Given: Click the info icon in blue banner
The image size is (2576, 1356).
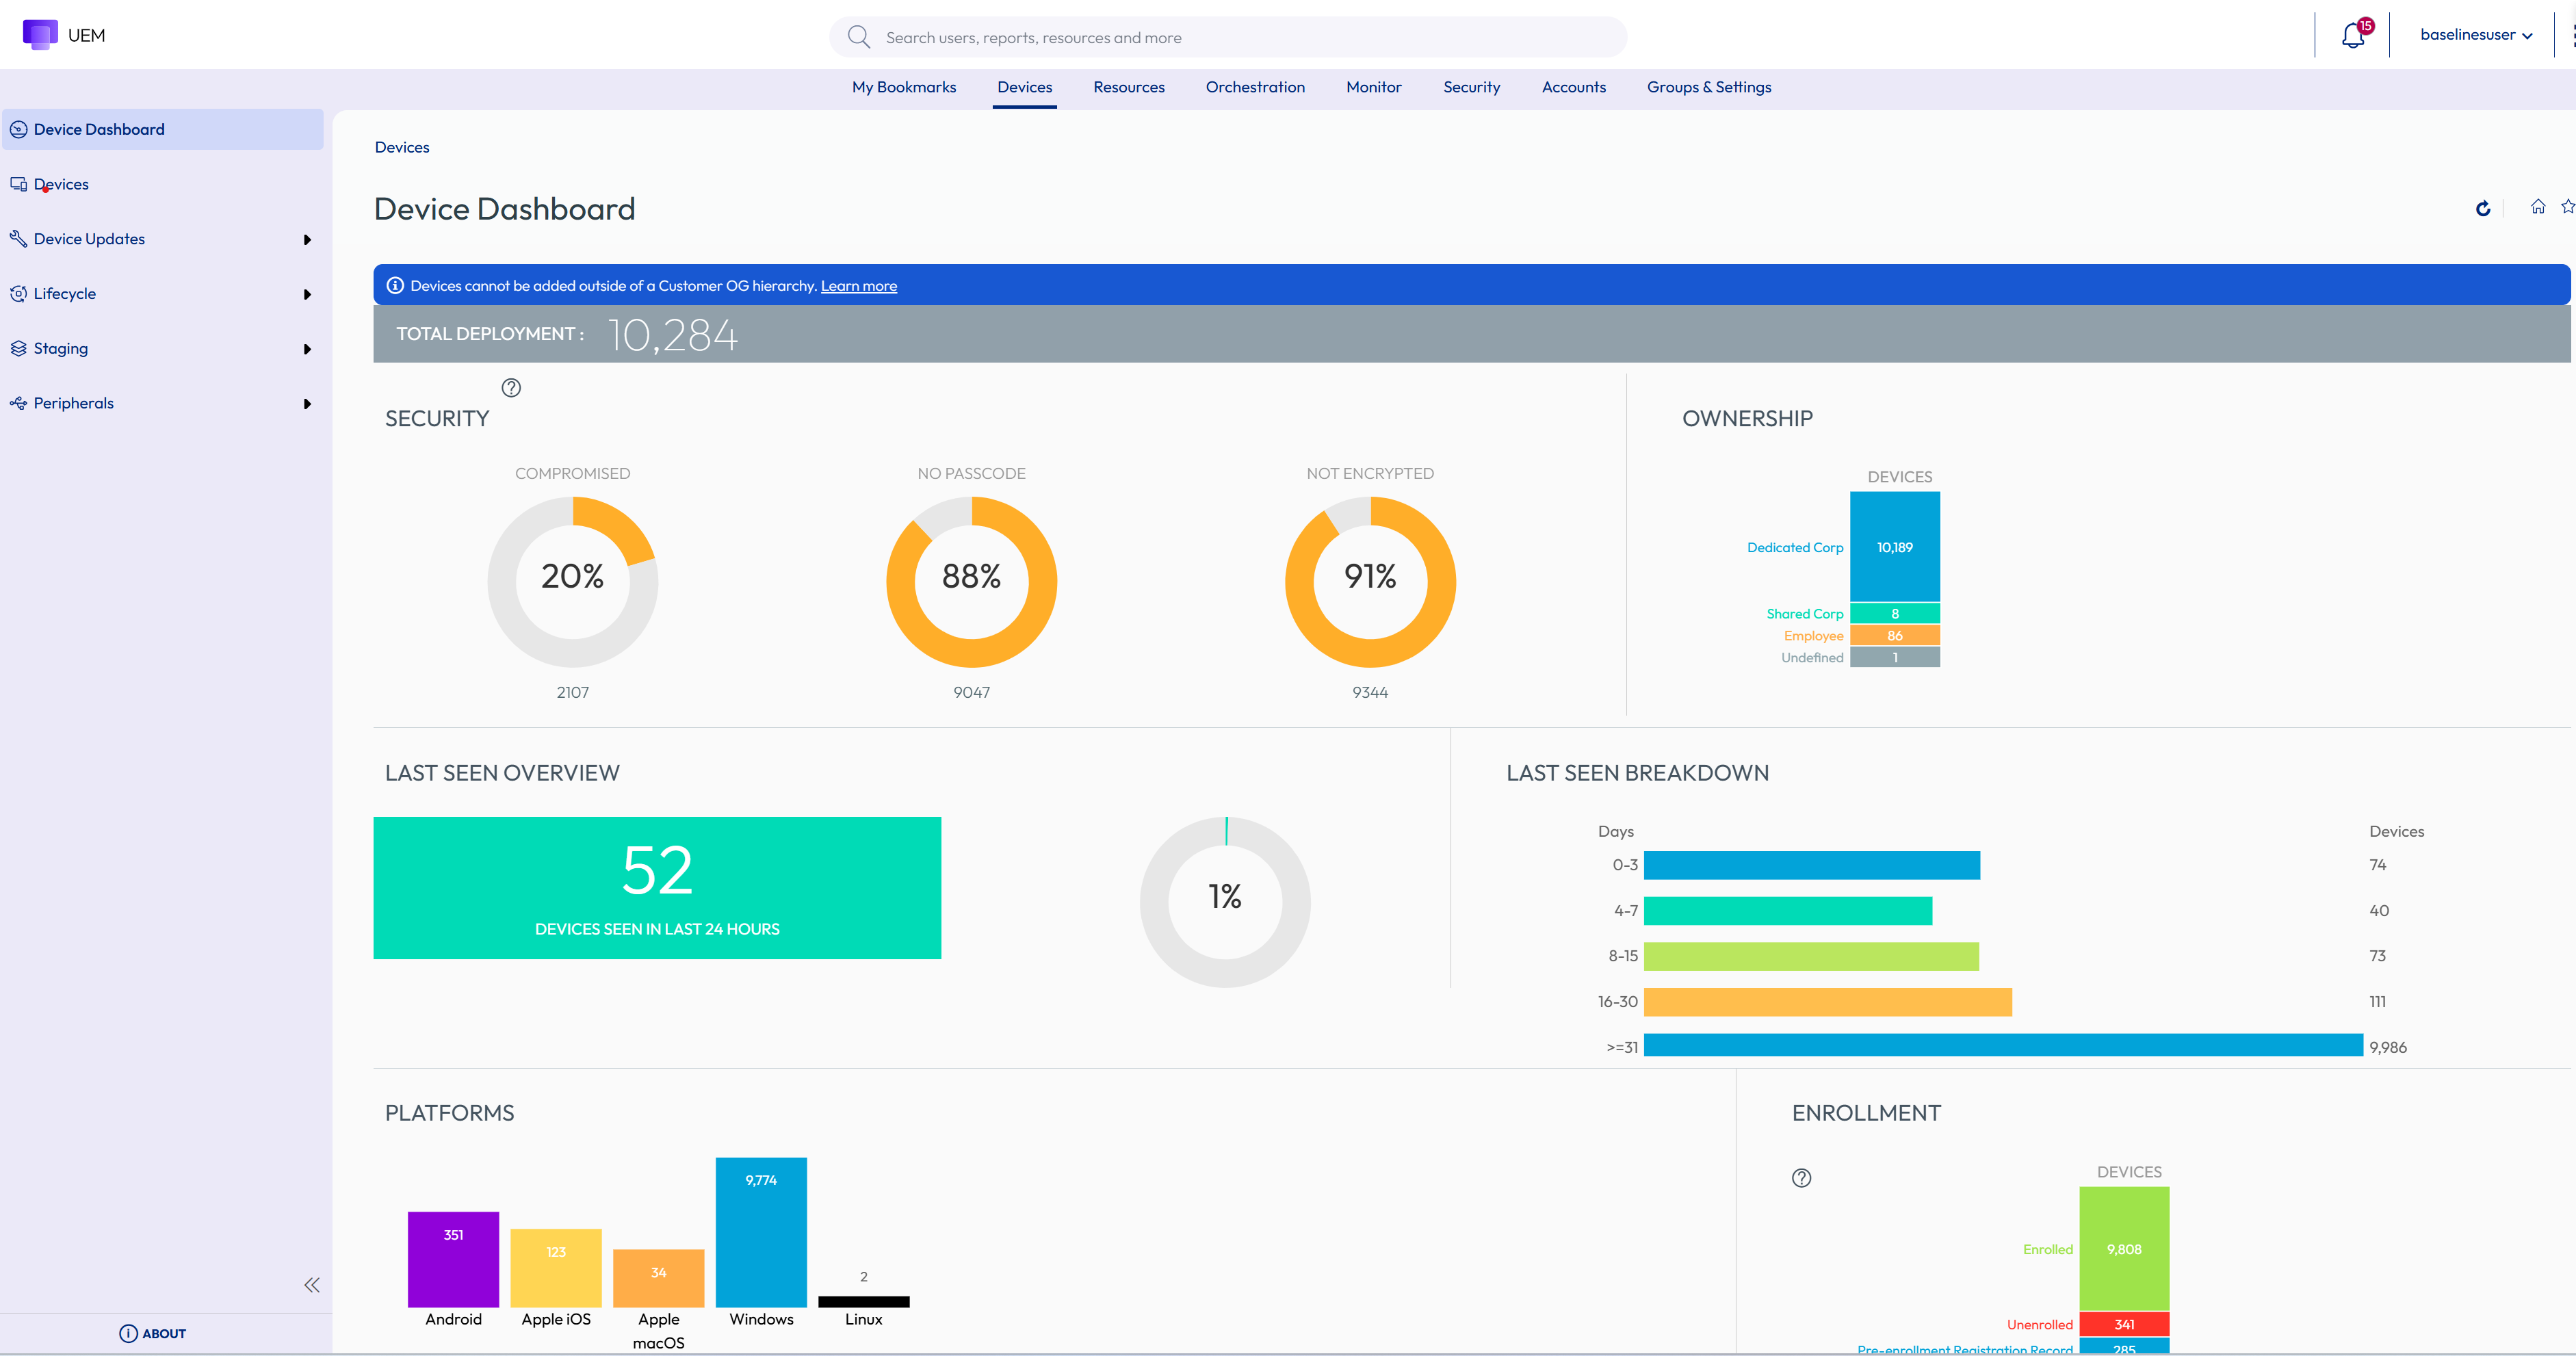Looking at the screenshot, I should click(395, 285).
